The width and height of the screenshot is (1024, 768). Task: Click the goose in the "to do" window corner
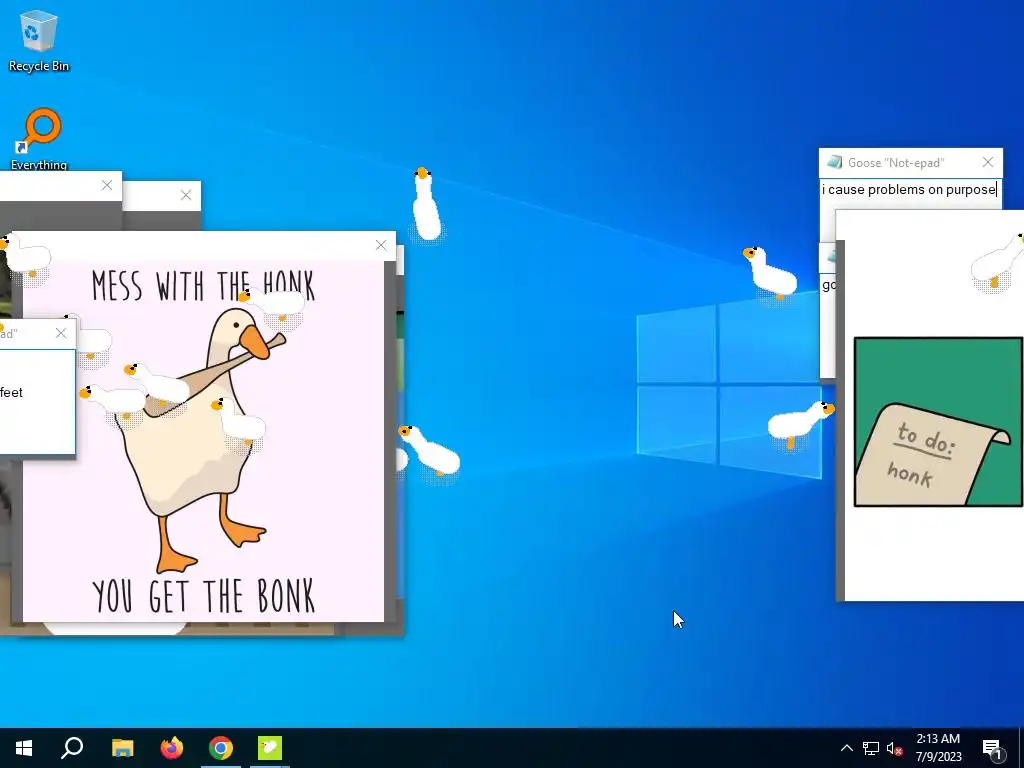pos(998,263)
